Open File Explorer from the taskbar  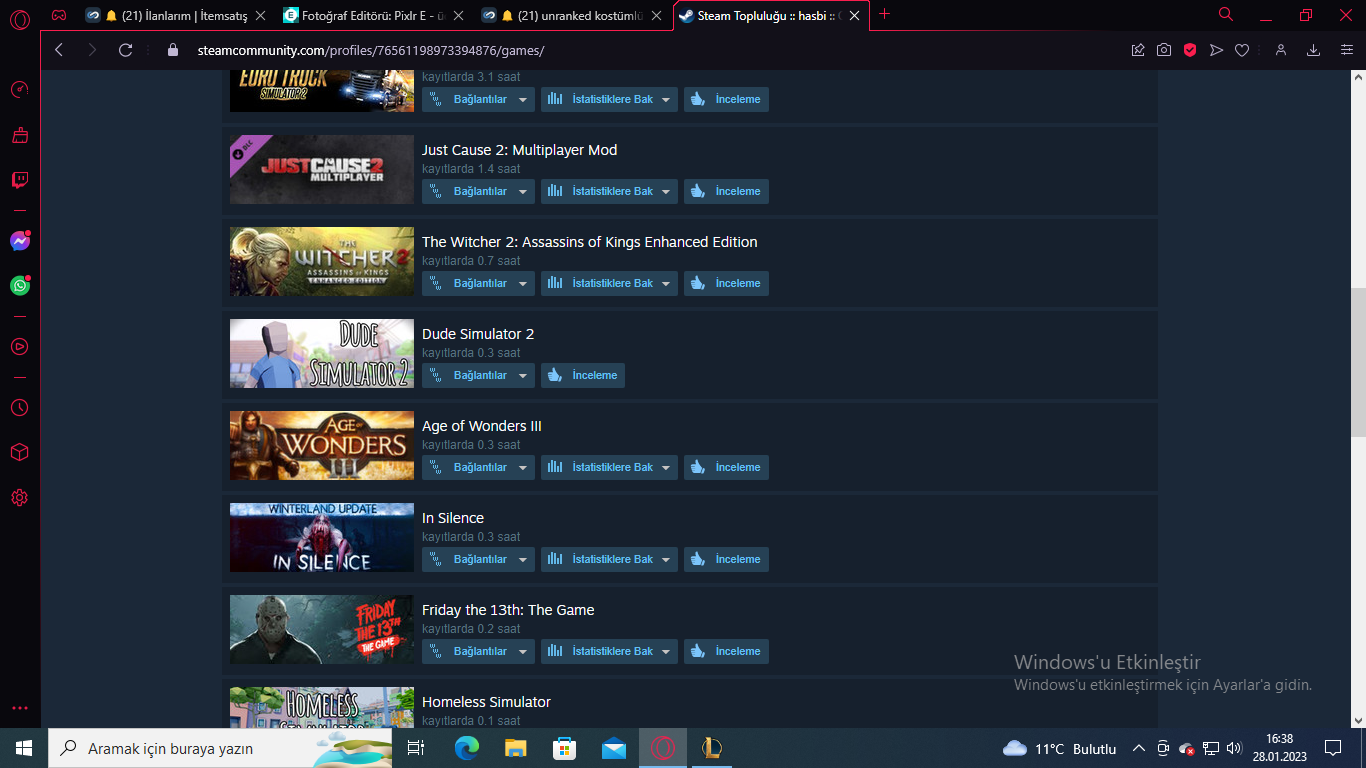pos(516,748)
